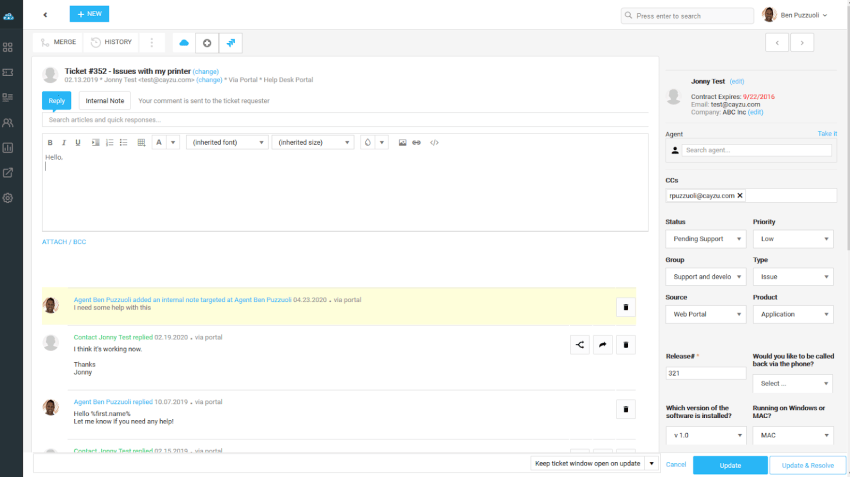
Task: Click the share icon on Jonny's reply
Action: (579, 345)
